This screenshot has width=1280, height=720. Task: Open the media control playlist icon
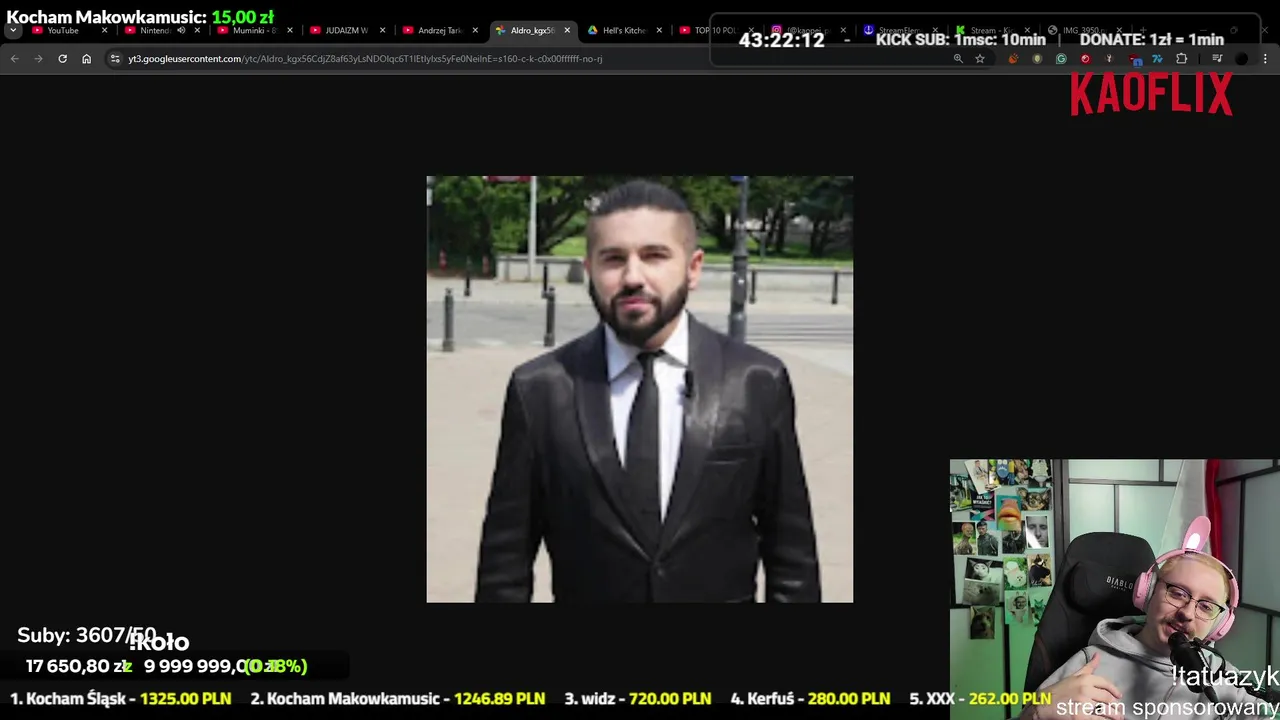1217,59
